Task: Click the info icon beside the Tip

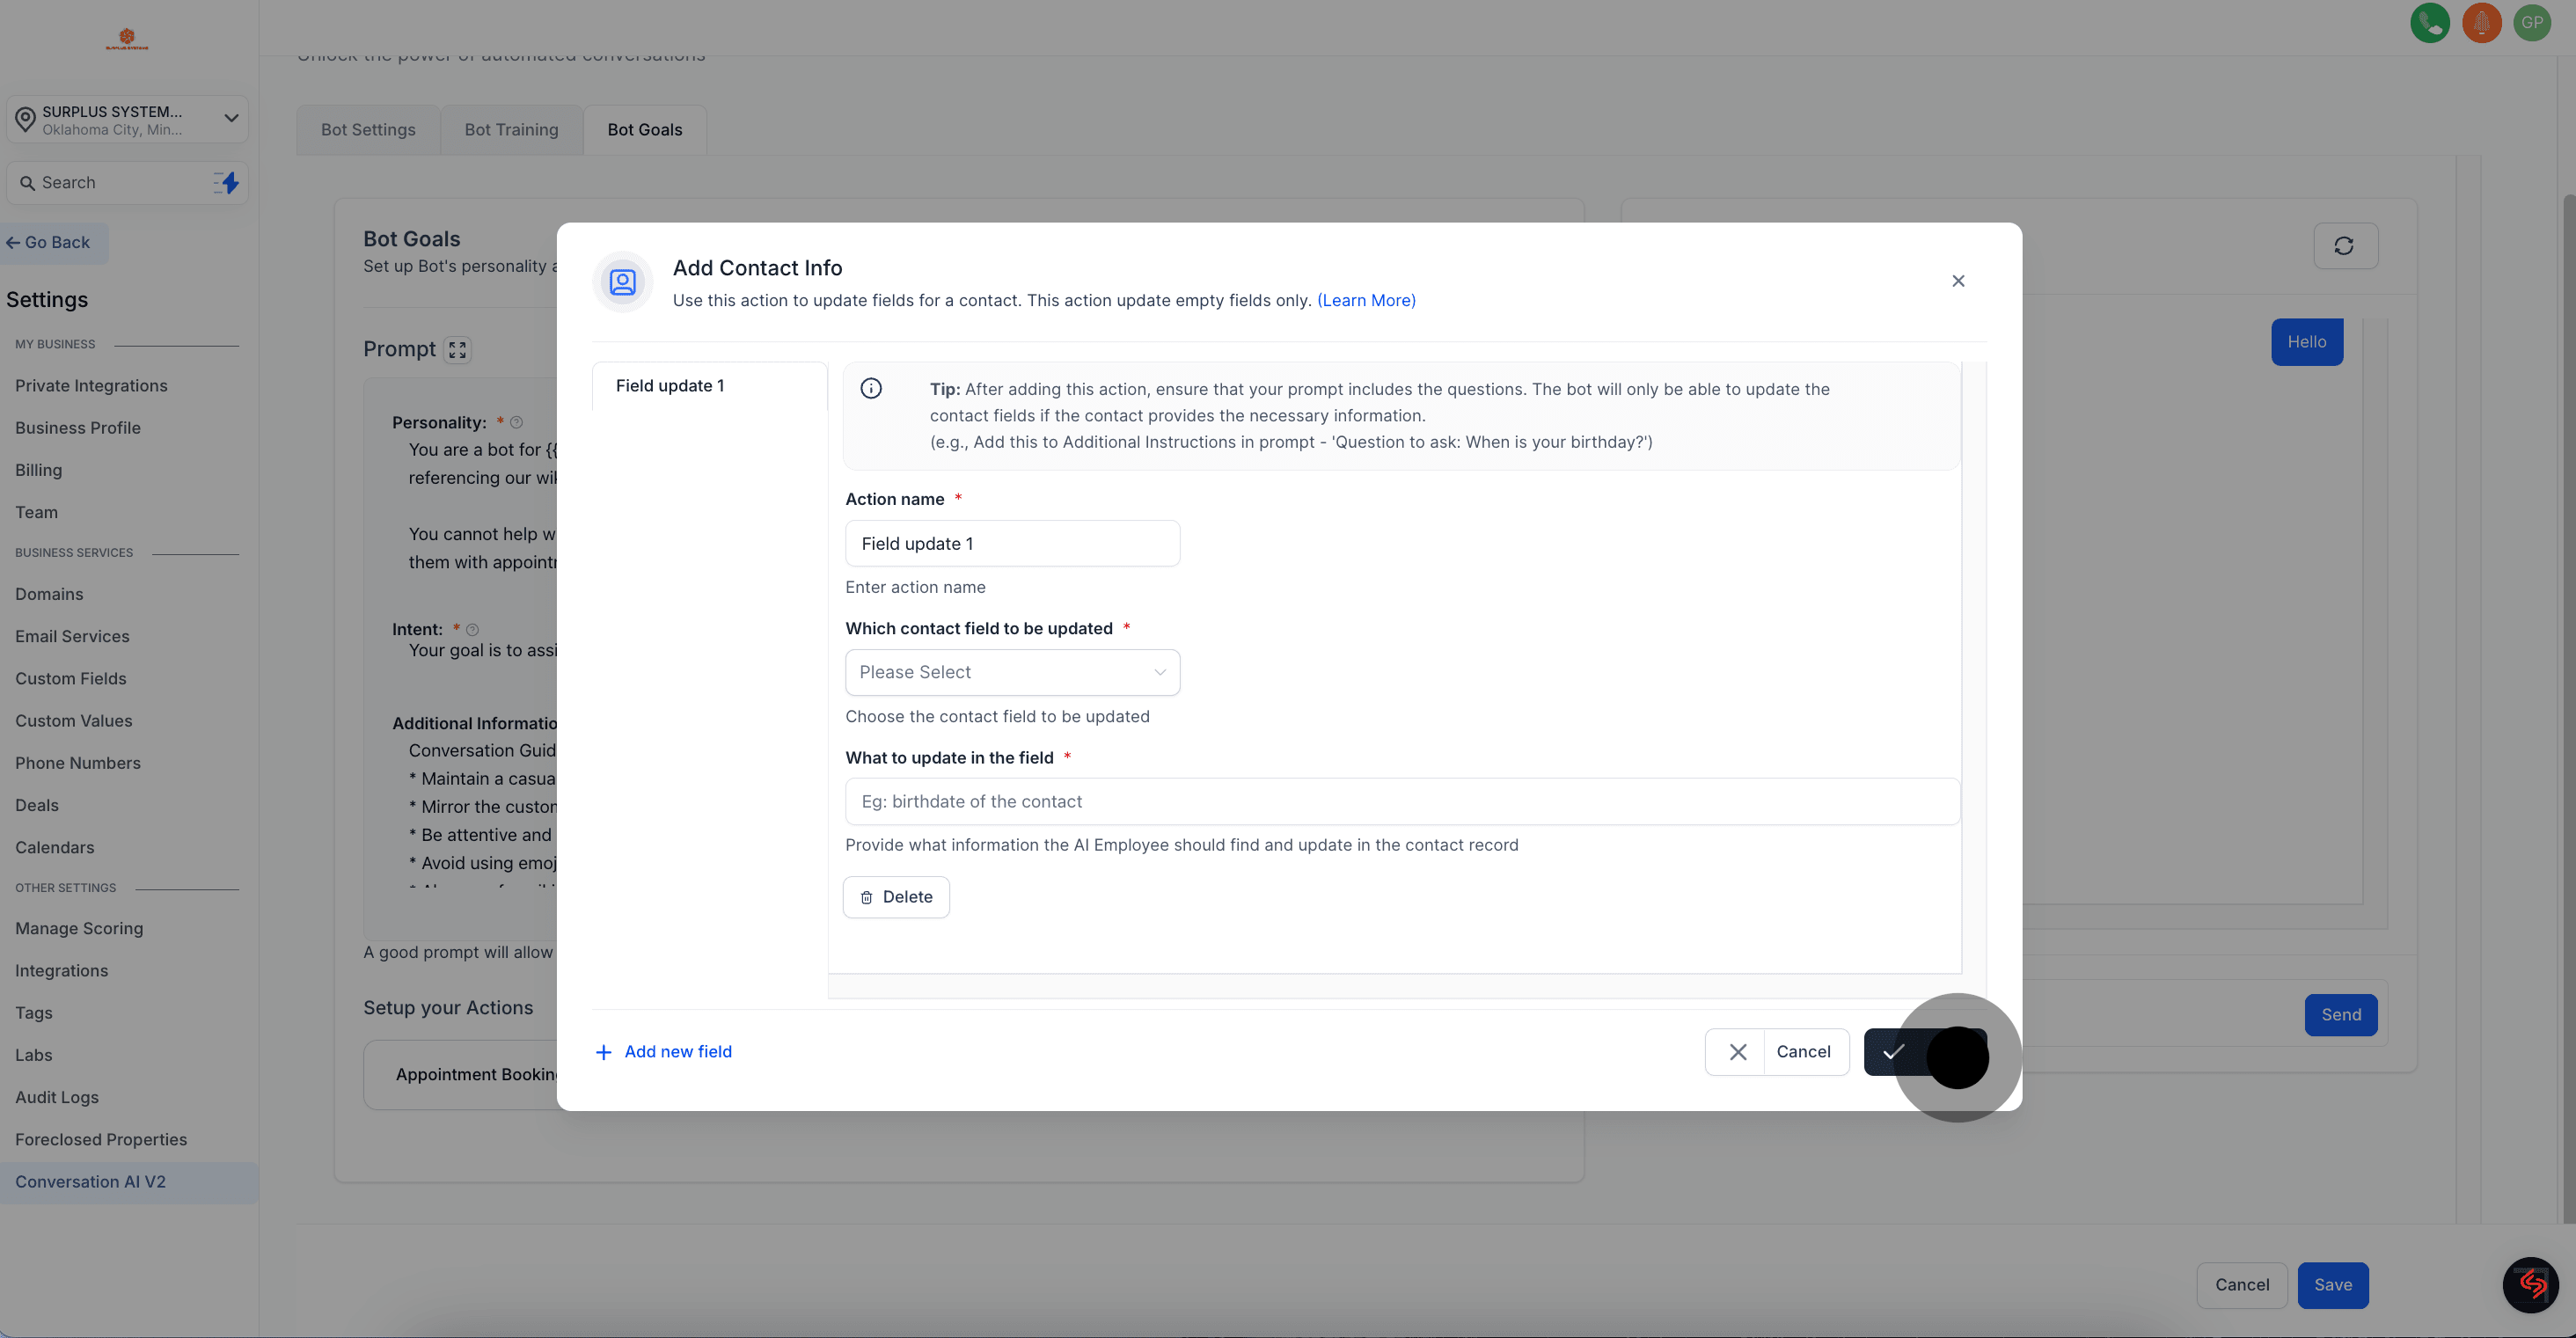Action: tap(871, 388)
